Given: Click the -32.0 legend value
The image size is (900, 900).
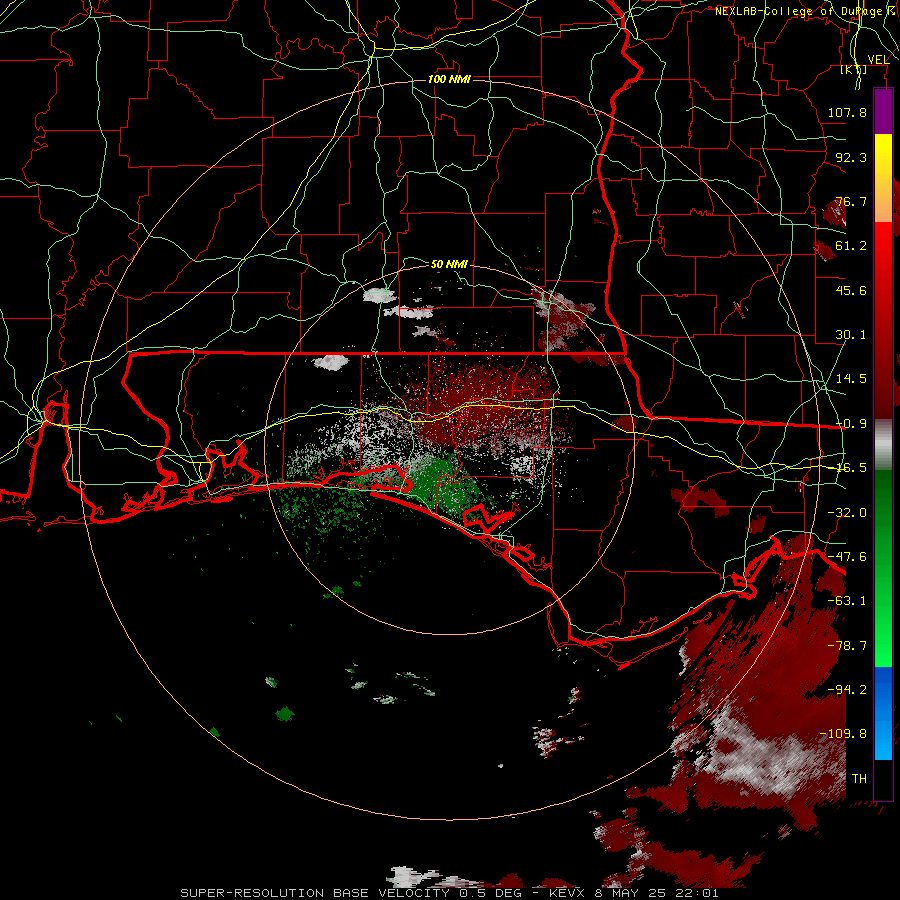Looking at the screenshot, I should pyautogui.click(x=847, y=513).
